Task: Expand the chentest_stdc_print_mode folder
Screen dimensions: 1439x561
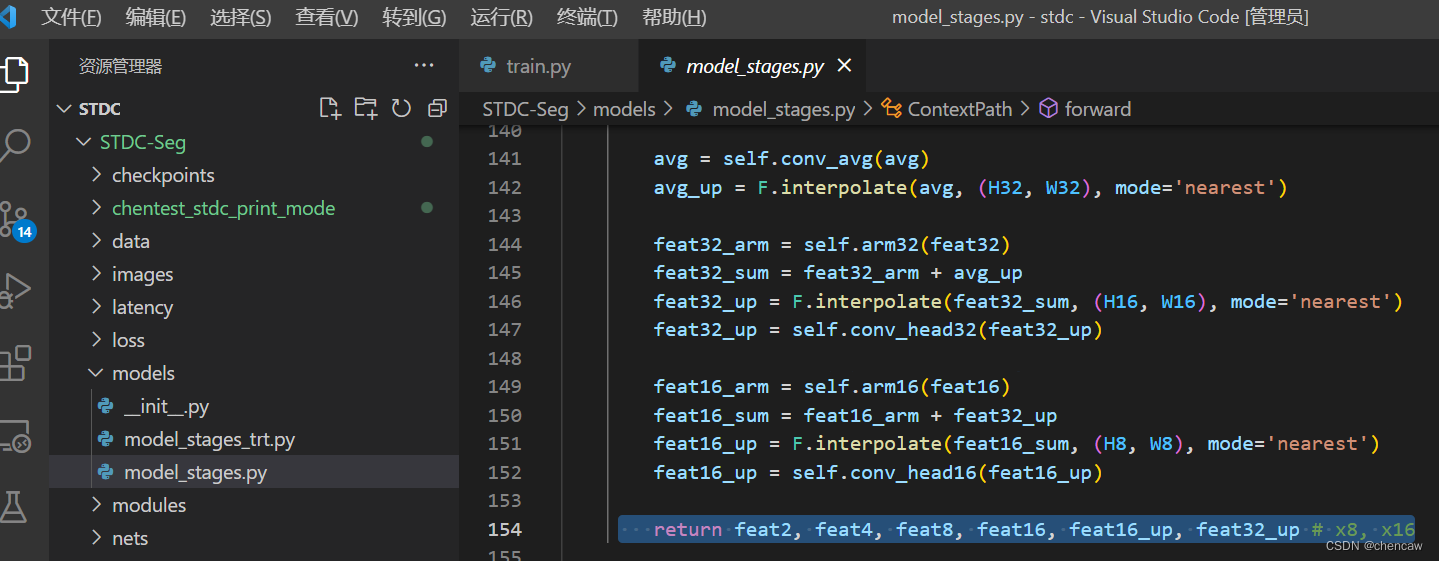Action: (x=96, y=208)
